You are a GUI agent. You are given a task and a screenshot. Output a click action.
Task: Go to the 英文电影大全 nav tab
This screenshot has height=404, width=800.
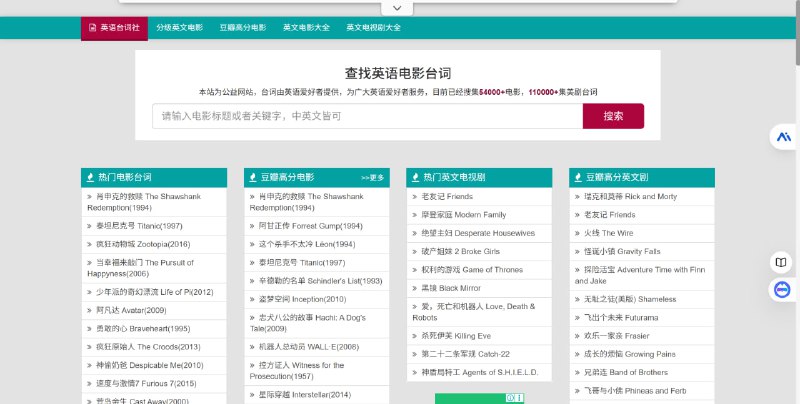(x=306, y=28)
